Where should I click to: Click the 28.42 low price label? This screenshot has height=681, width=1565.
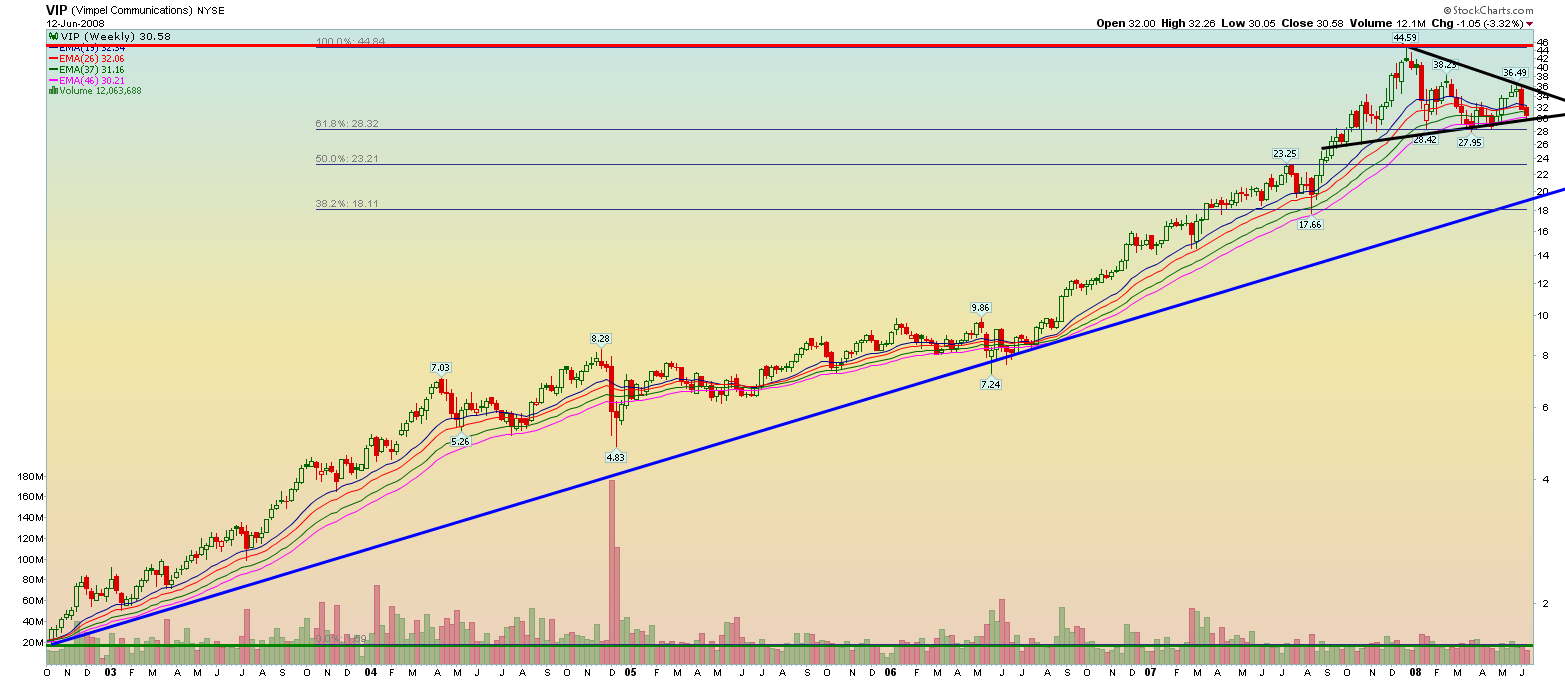point(1425,140)
